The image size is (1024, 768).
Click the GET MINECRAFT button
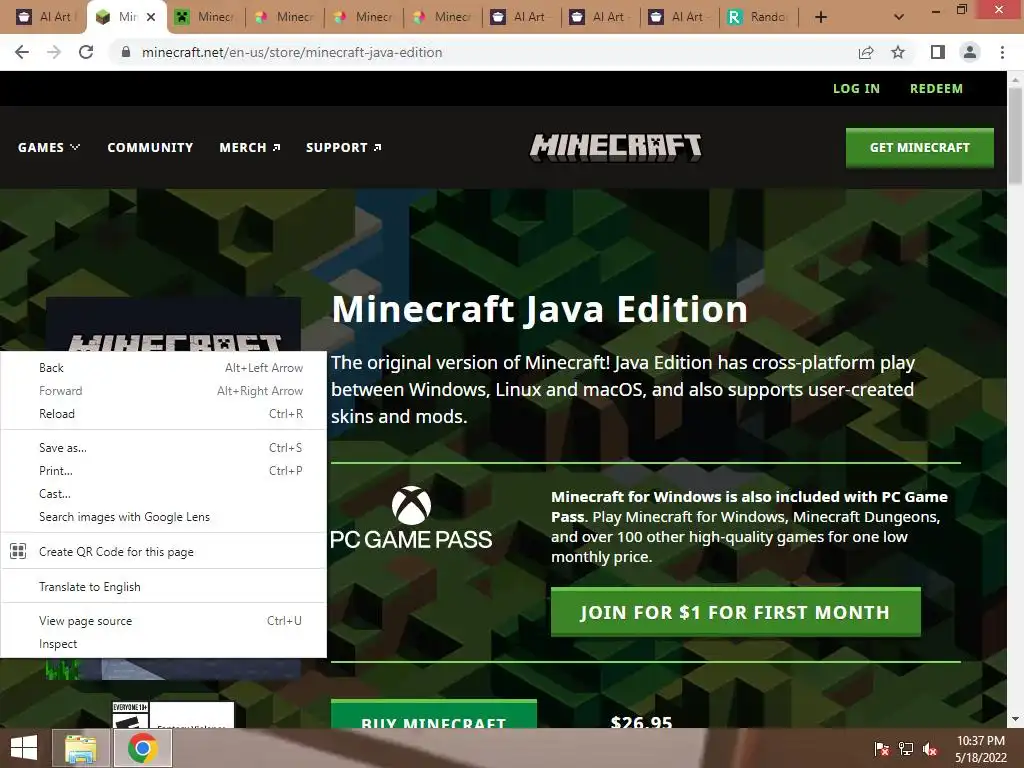[x=920, y=148]
